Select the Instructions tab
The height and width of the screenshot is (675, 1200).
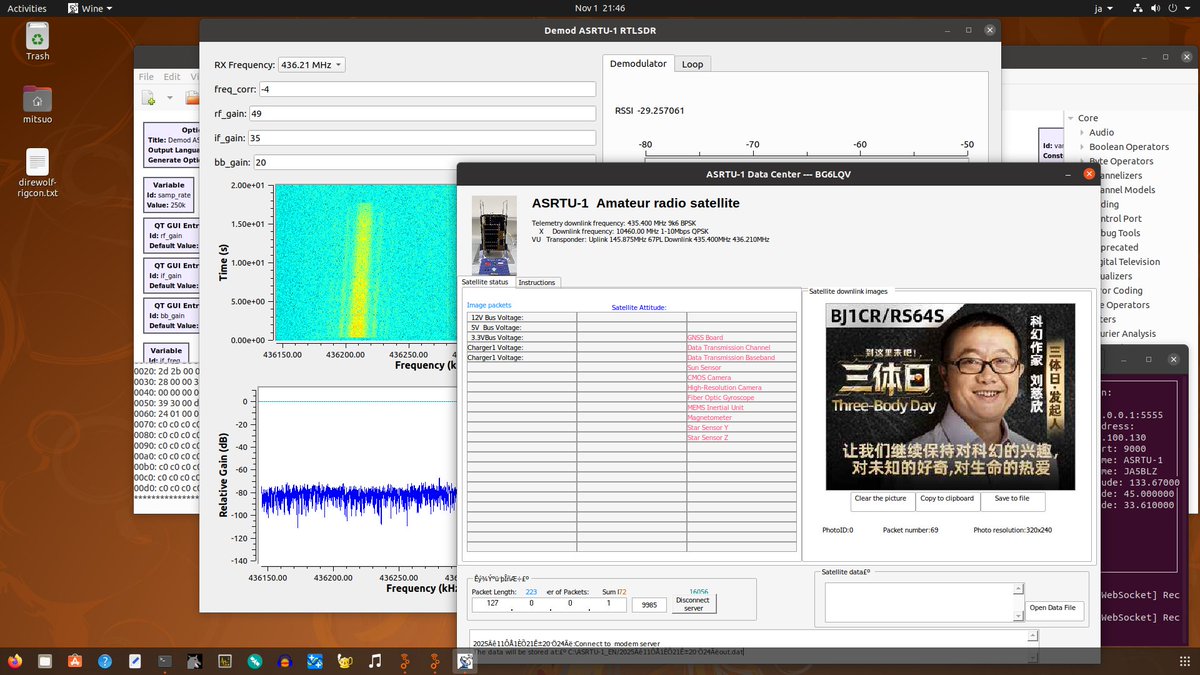tap(537, 282)
